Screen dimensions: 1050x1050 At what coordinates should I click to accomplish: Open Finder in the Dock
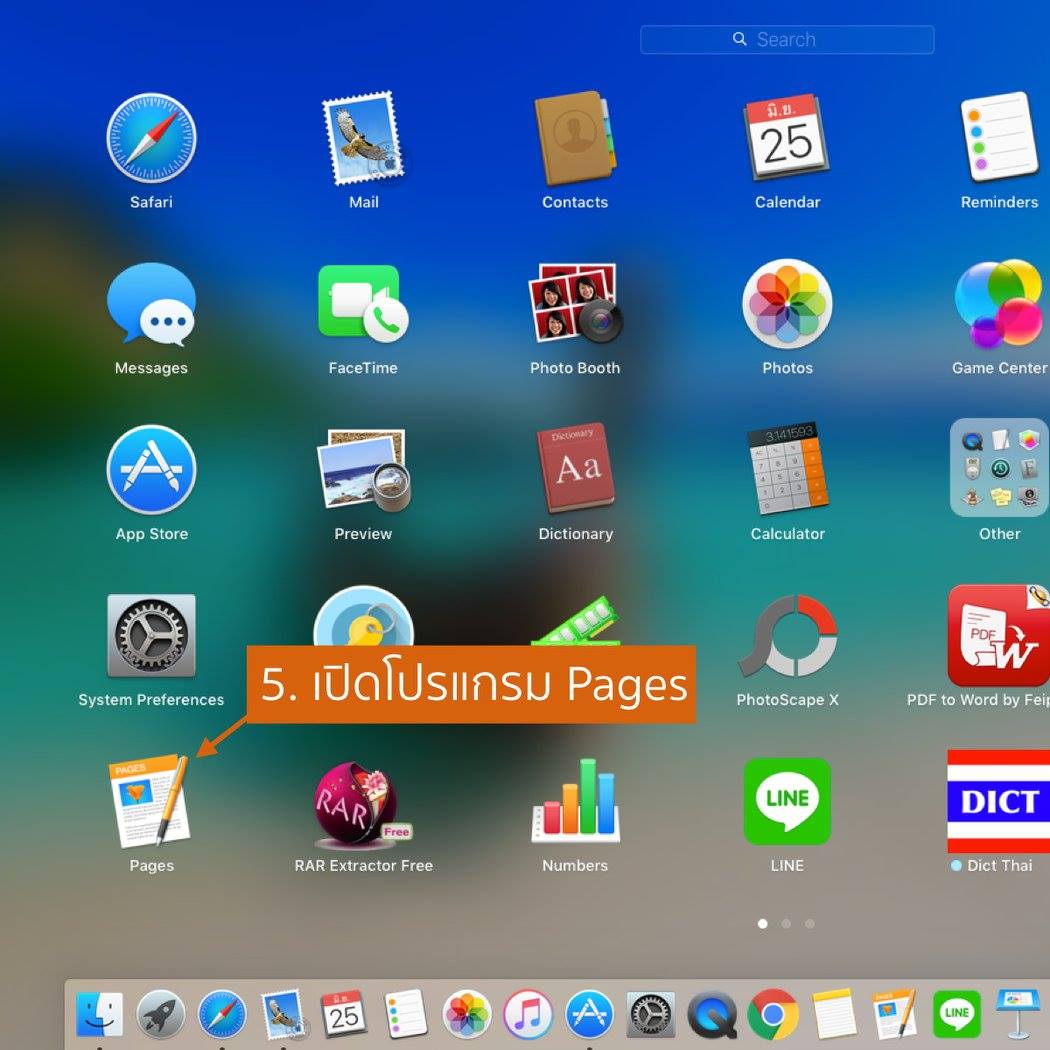click(99, 1014)
